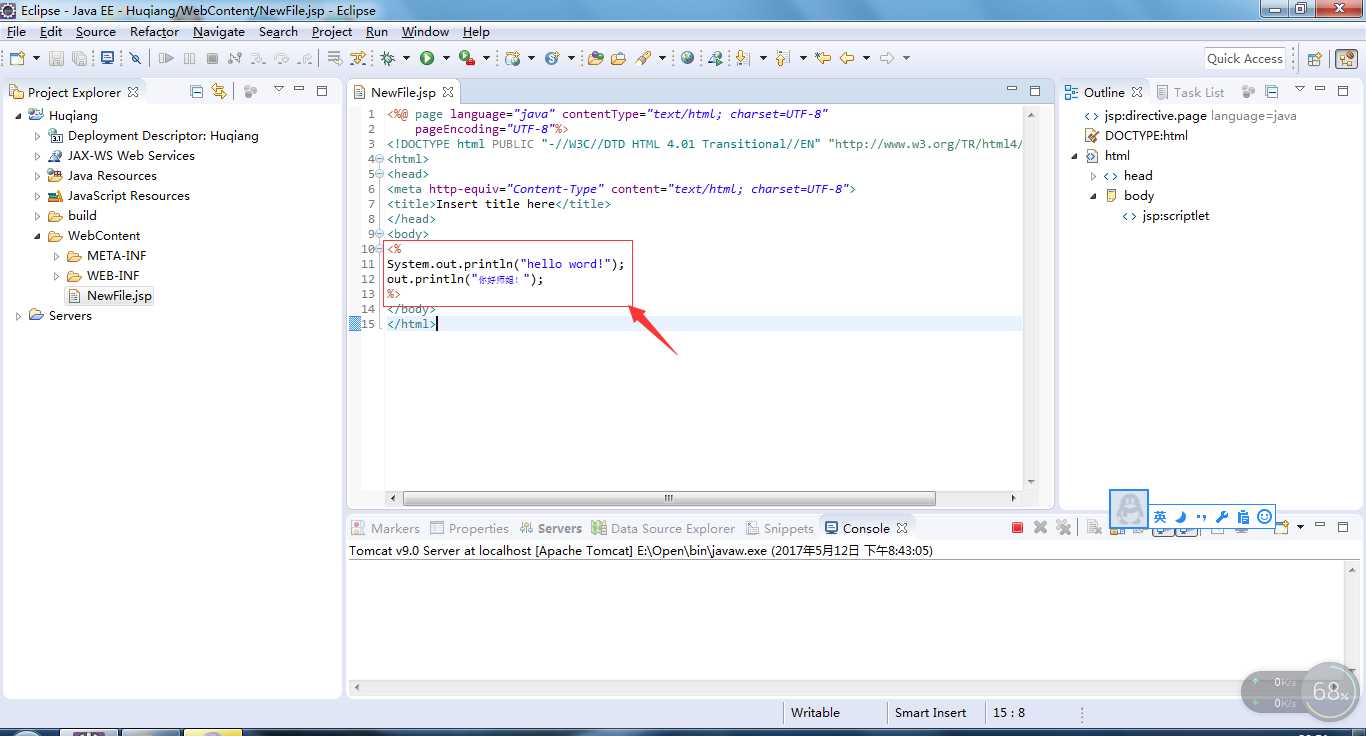1366x736 pixels.
Task: Click the Writable status field
Action: pos(815,713)
